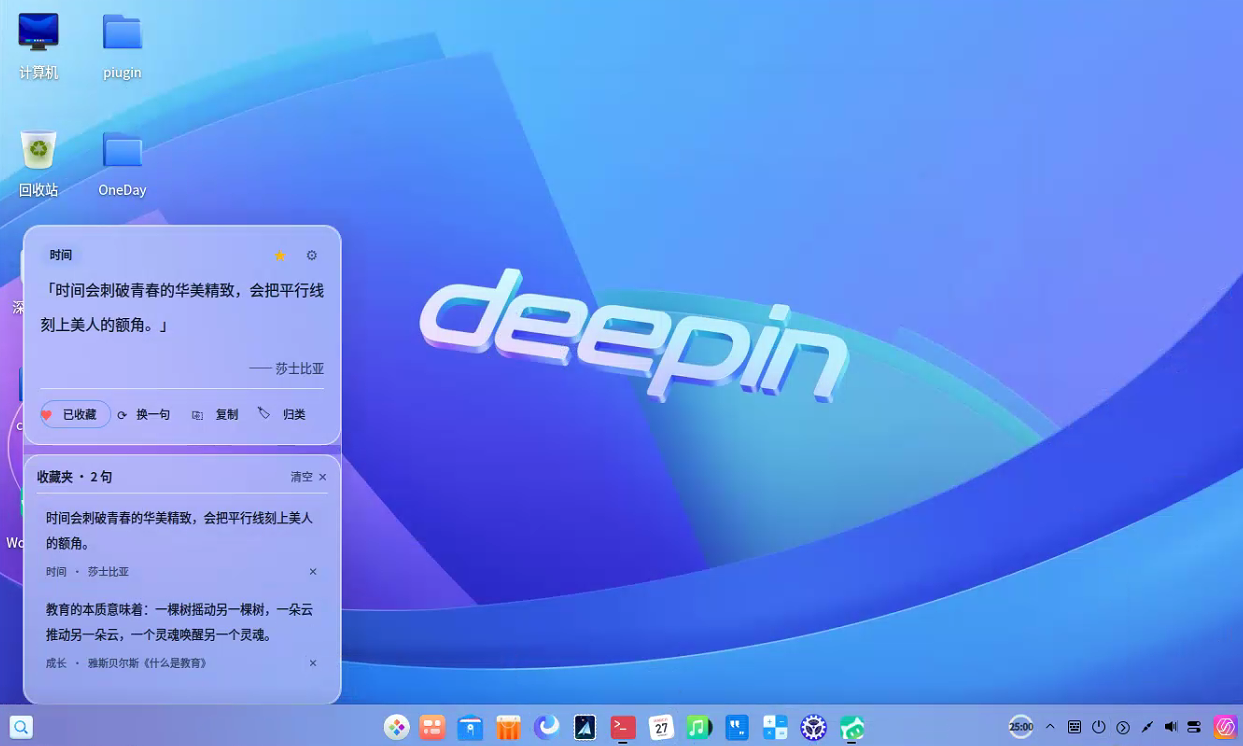Open the calendar dock icon showing 27
The height and width of the screenshot is (746, 1243).
coord(661,727)
